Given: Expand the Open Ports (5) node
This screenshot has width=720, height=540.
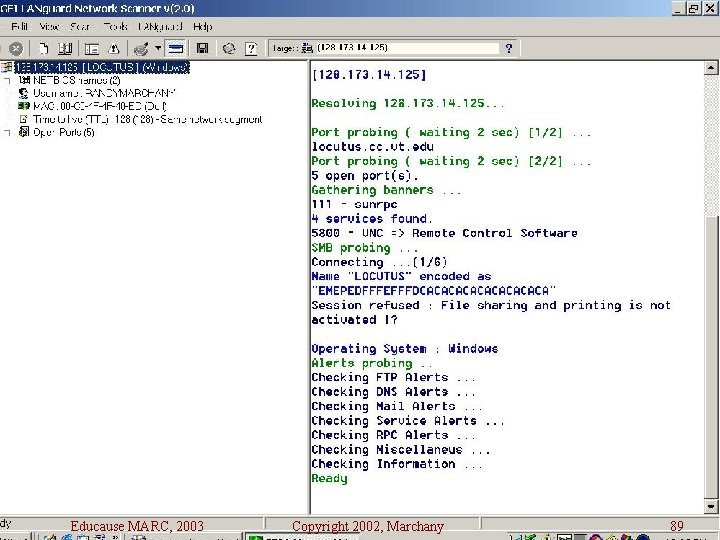Looking at the screenshot, I should 6,133.
